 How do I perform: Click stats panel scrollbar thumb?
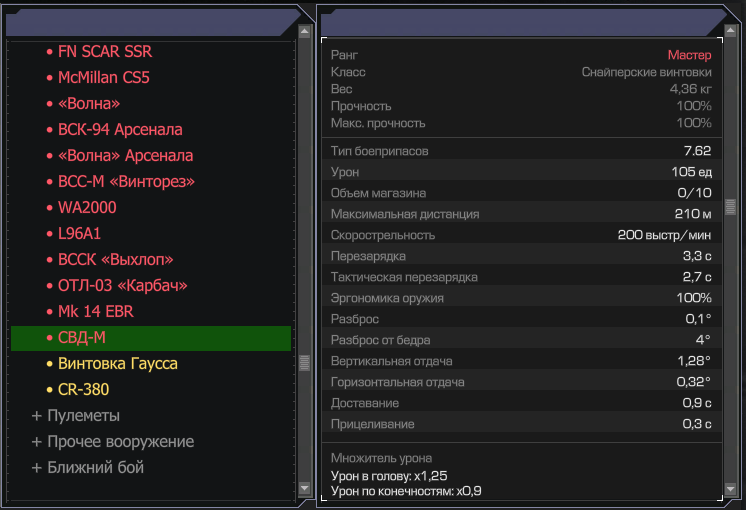coord(730,207)
